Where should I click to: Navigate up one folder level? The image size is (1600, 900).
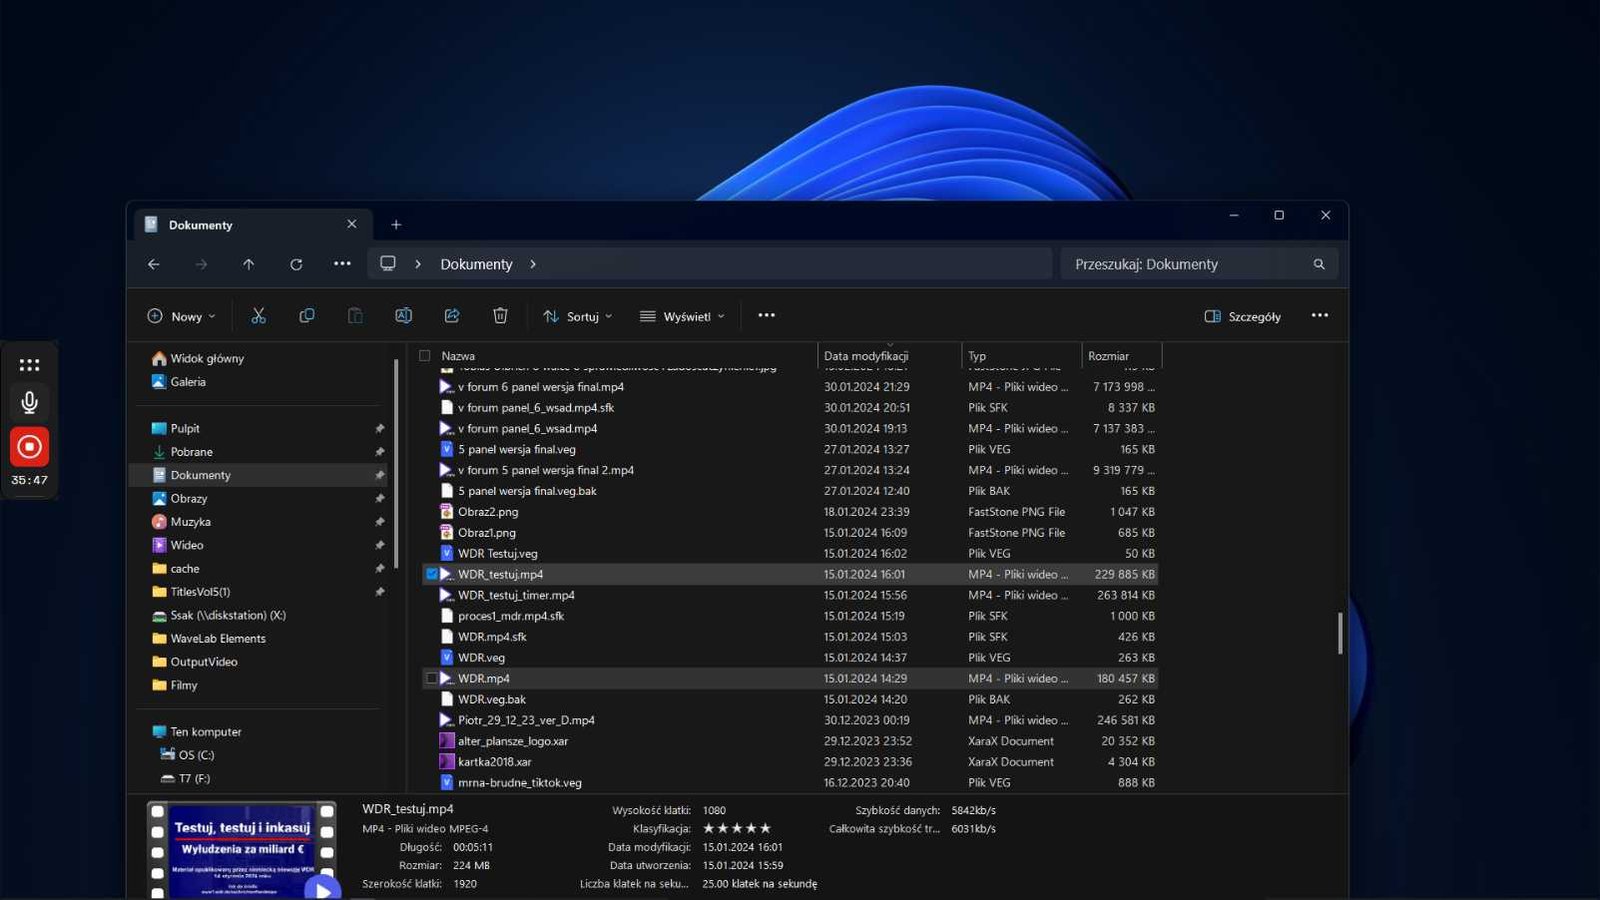point(248,264)
